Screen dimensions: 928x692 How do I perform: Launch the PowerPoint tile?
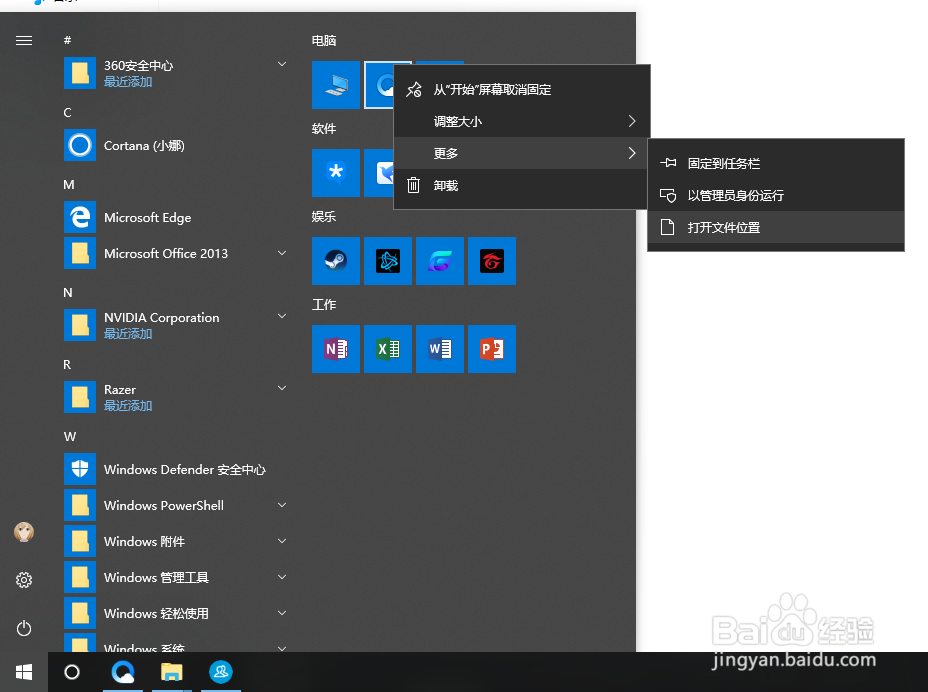pyautogui.click(x=492, y=349)
